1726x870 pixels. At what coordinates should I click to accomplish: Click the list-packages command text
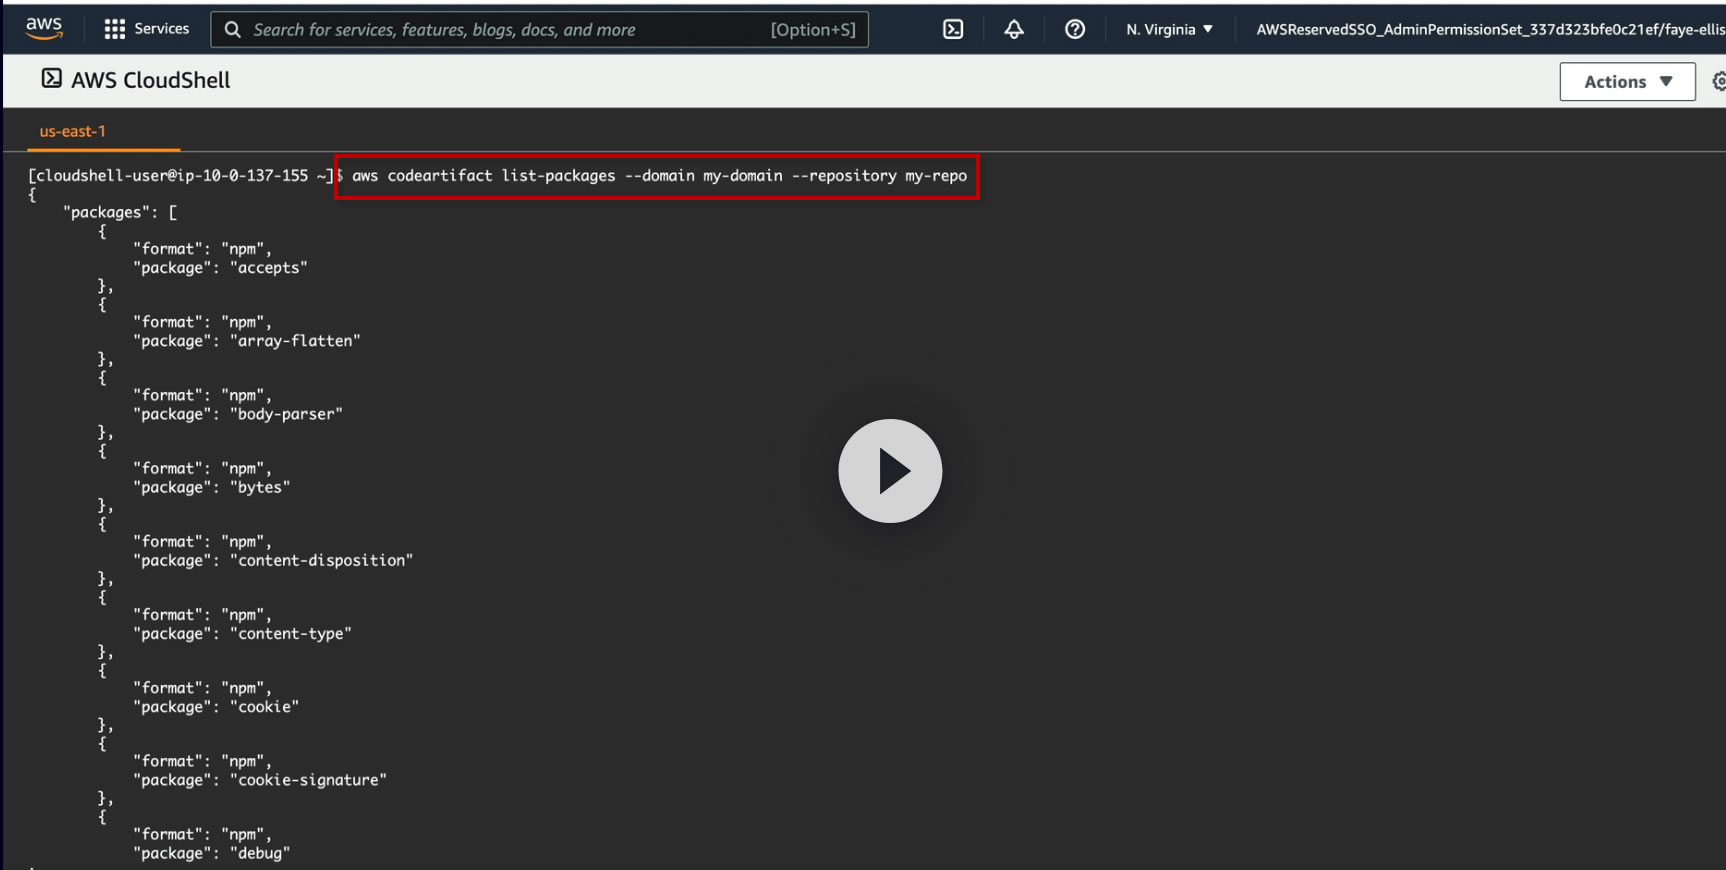659,176
